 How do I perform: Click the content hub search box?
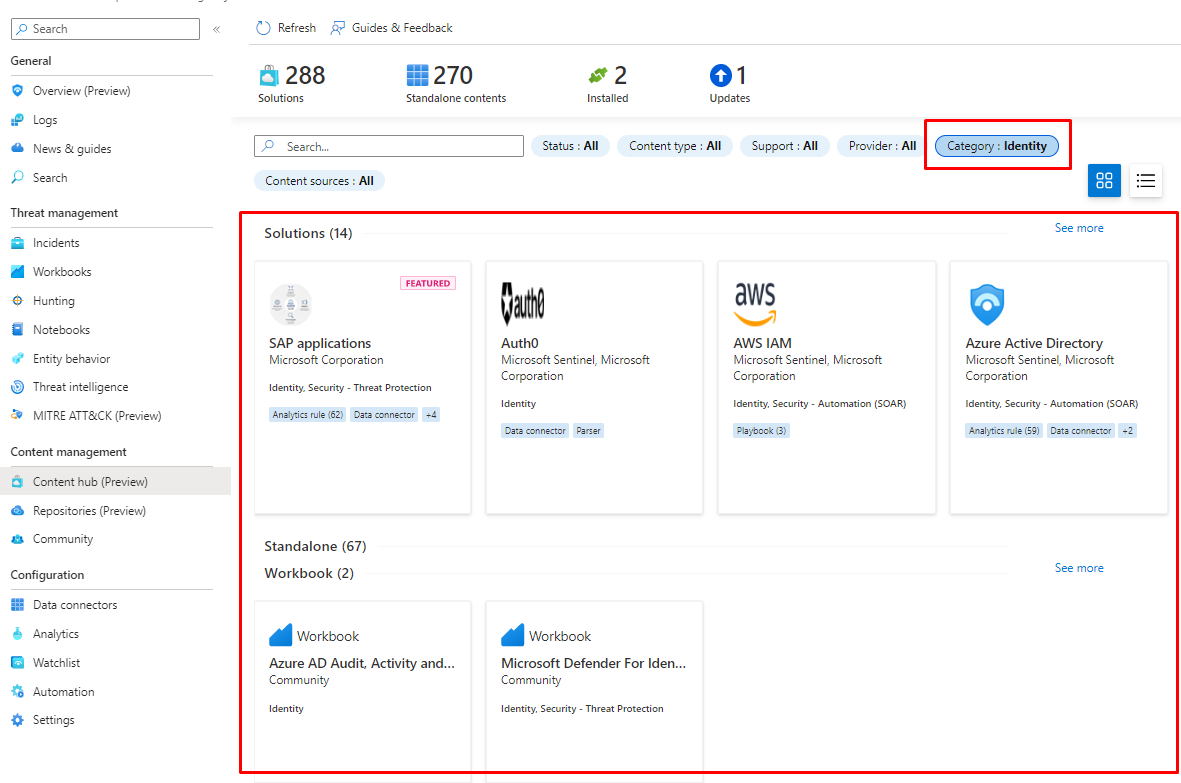pos(400,147)
